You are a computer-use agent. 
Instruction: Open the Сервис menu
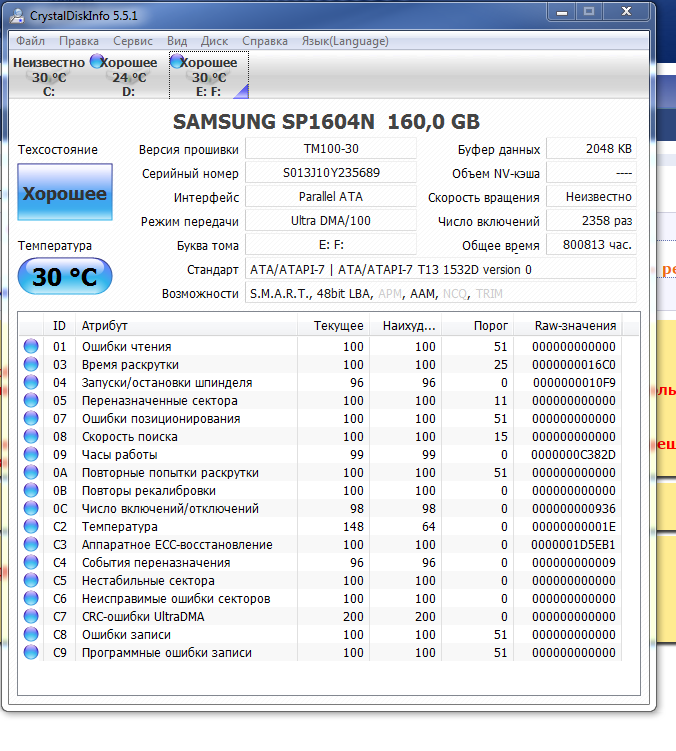(133, 41)
